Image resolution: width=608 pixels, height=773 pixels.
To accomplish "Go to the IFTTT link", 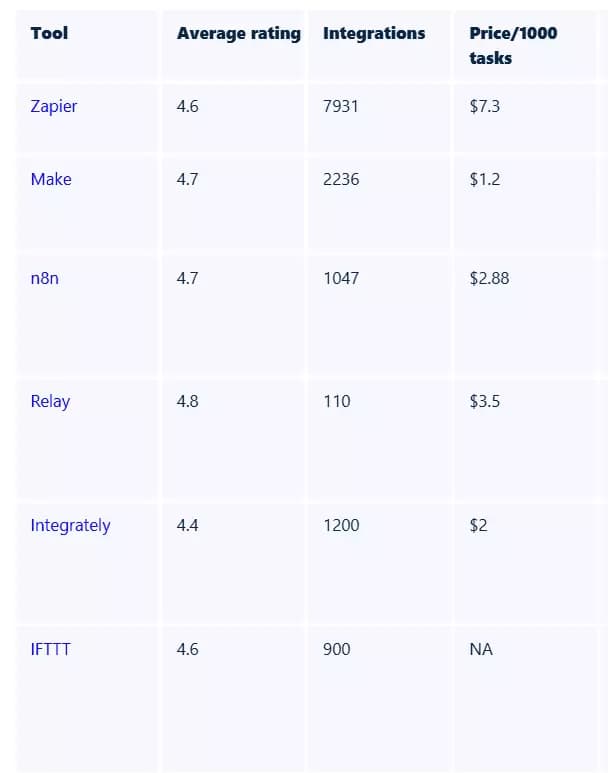I will [50, 649].
